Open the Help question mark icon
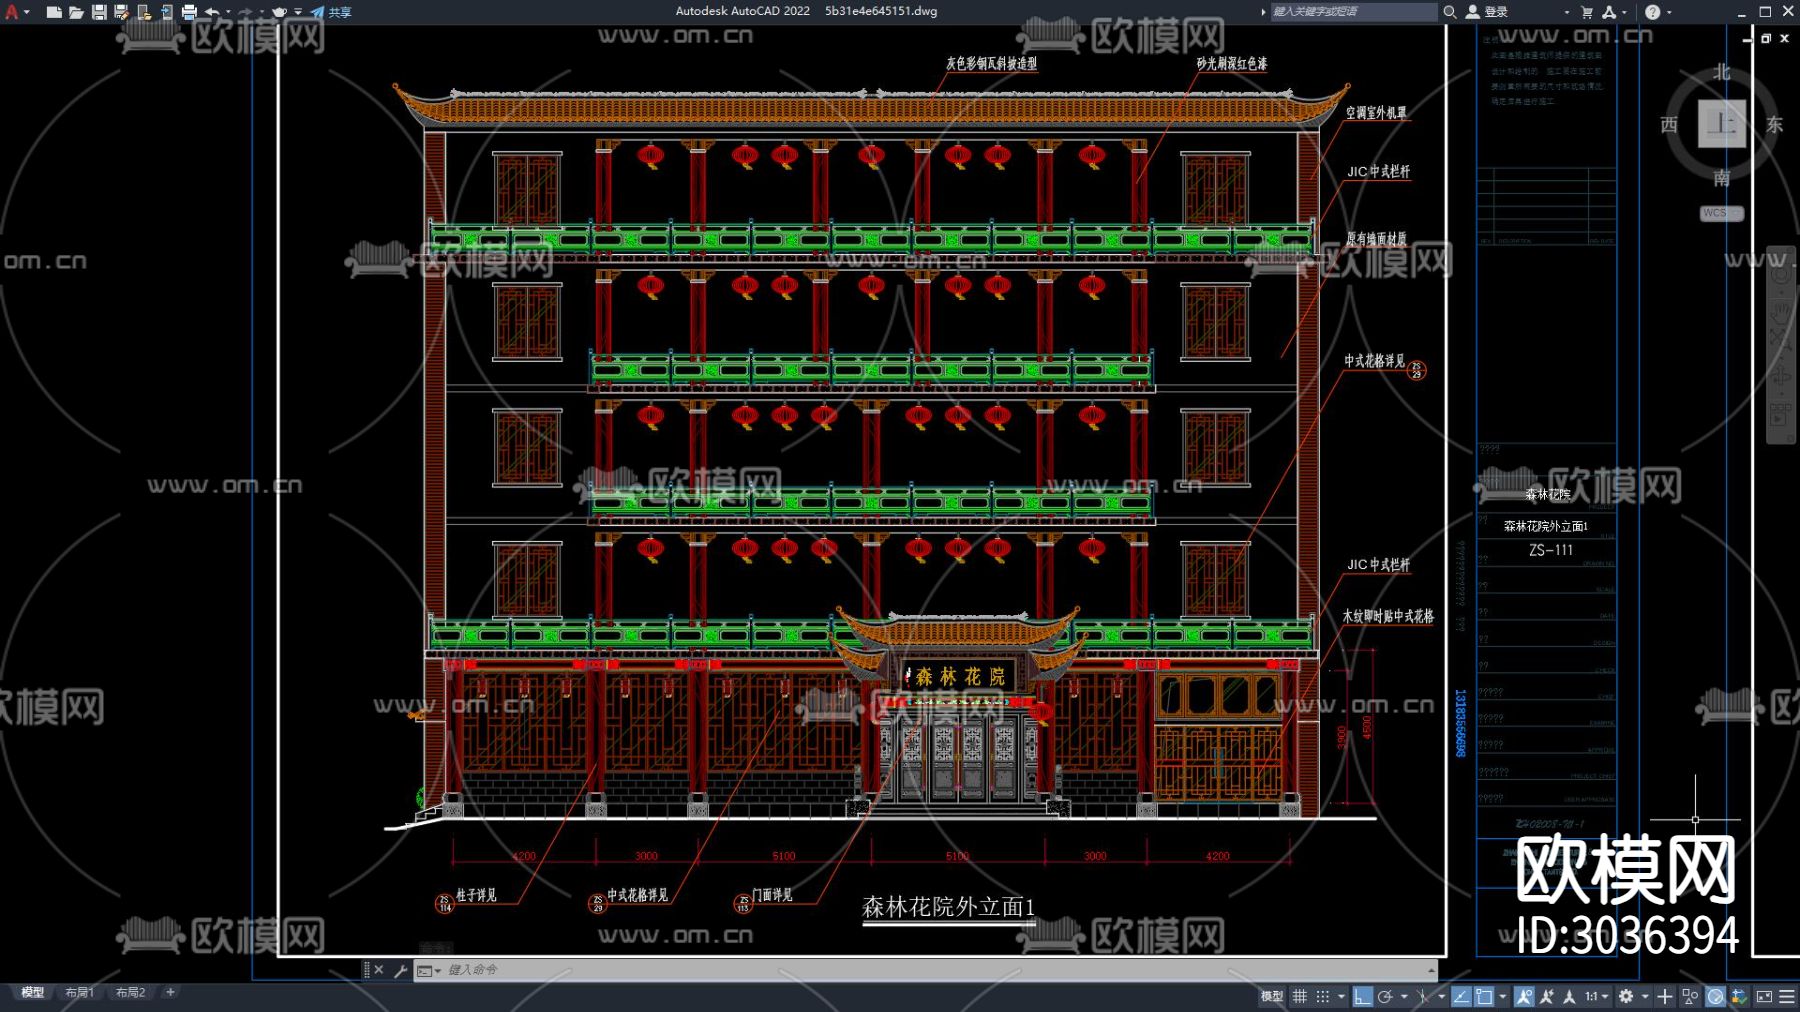This screenshot has width=1800, height=1012. 1652,12
